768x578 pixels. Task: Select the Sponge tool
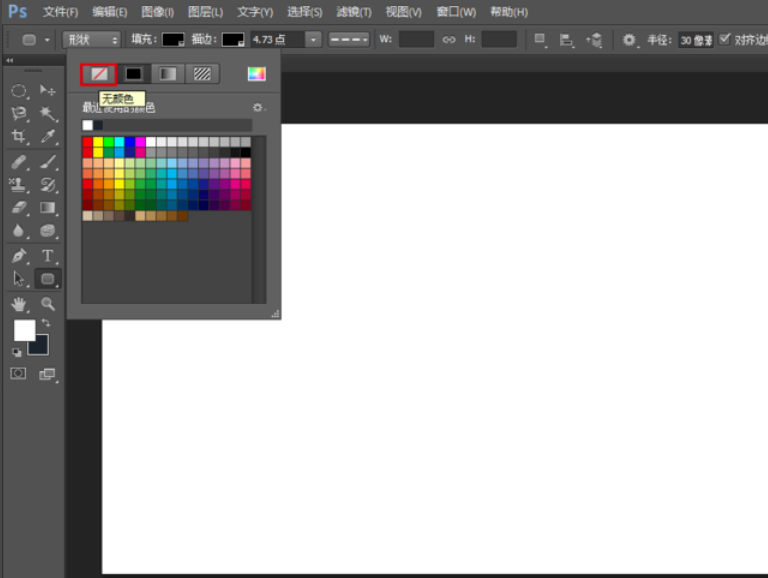(x=48, y=231)
